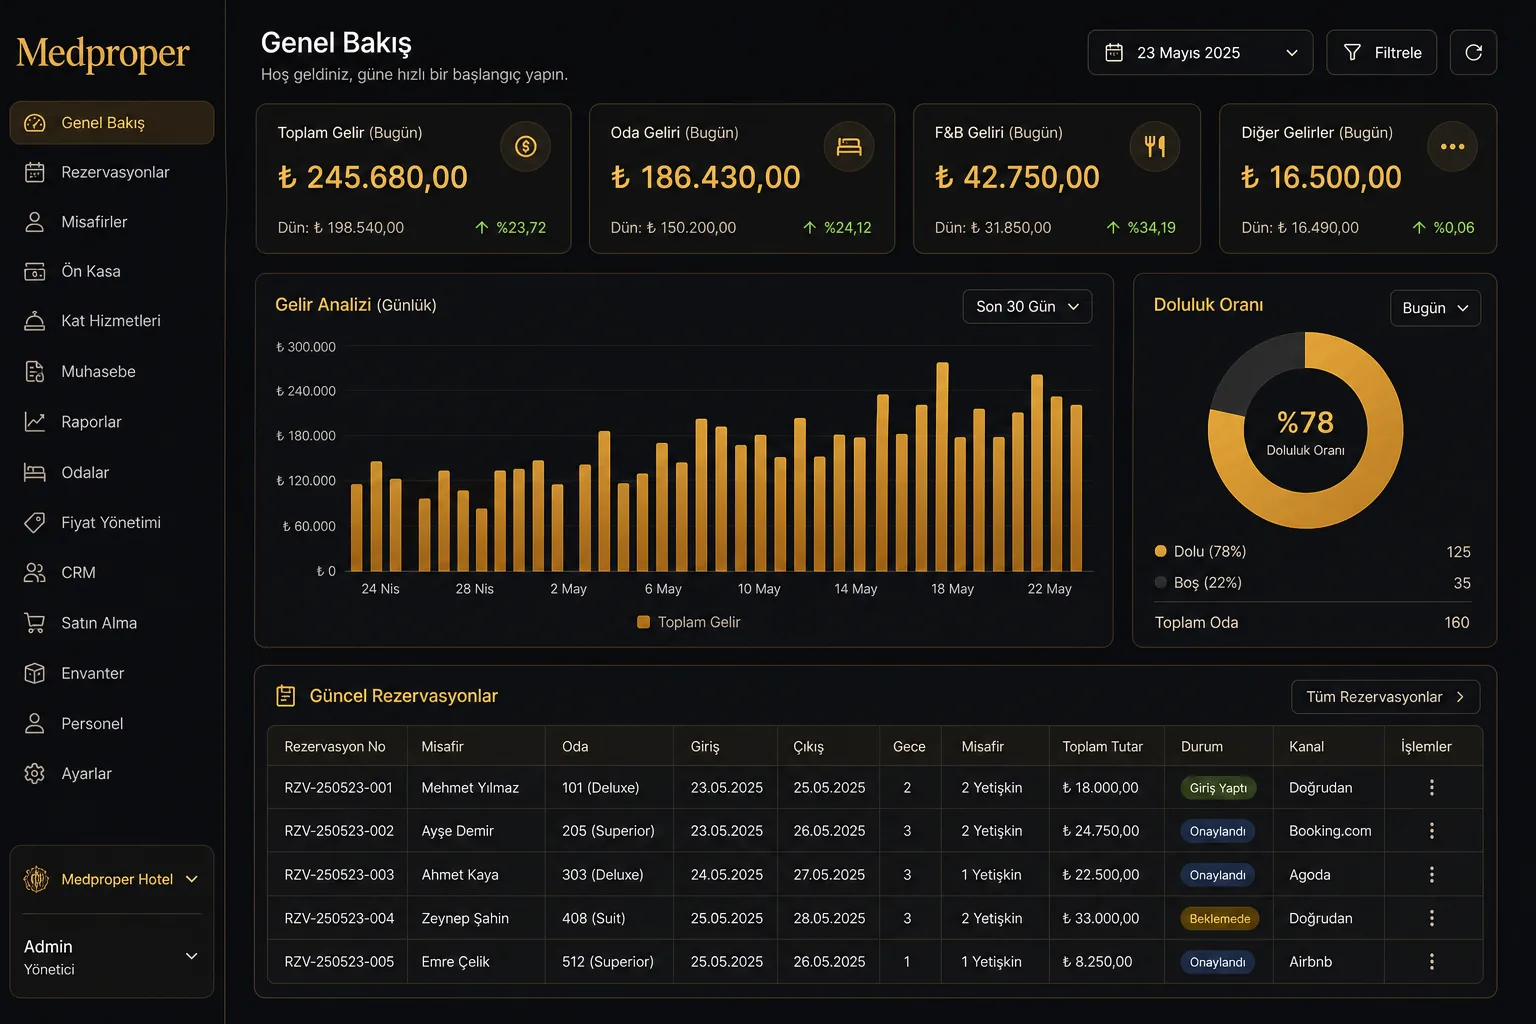This screenshot has width=1536, height=1024.
Task: Click the coin icon on Toplam Gelir card
Action: [526, 147]
